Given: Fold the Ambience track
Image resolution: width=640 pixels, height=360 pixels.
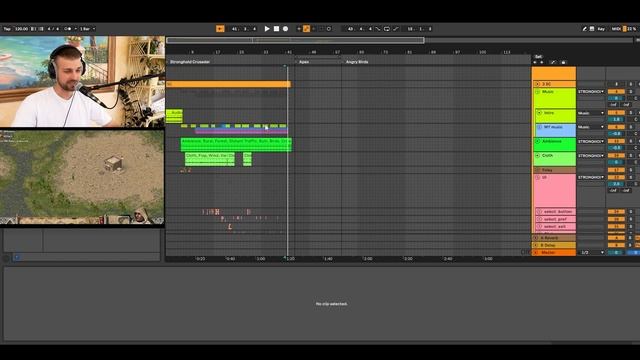Looking at the screenshot, I should pos(538,141).
